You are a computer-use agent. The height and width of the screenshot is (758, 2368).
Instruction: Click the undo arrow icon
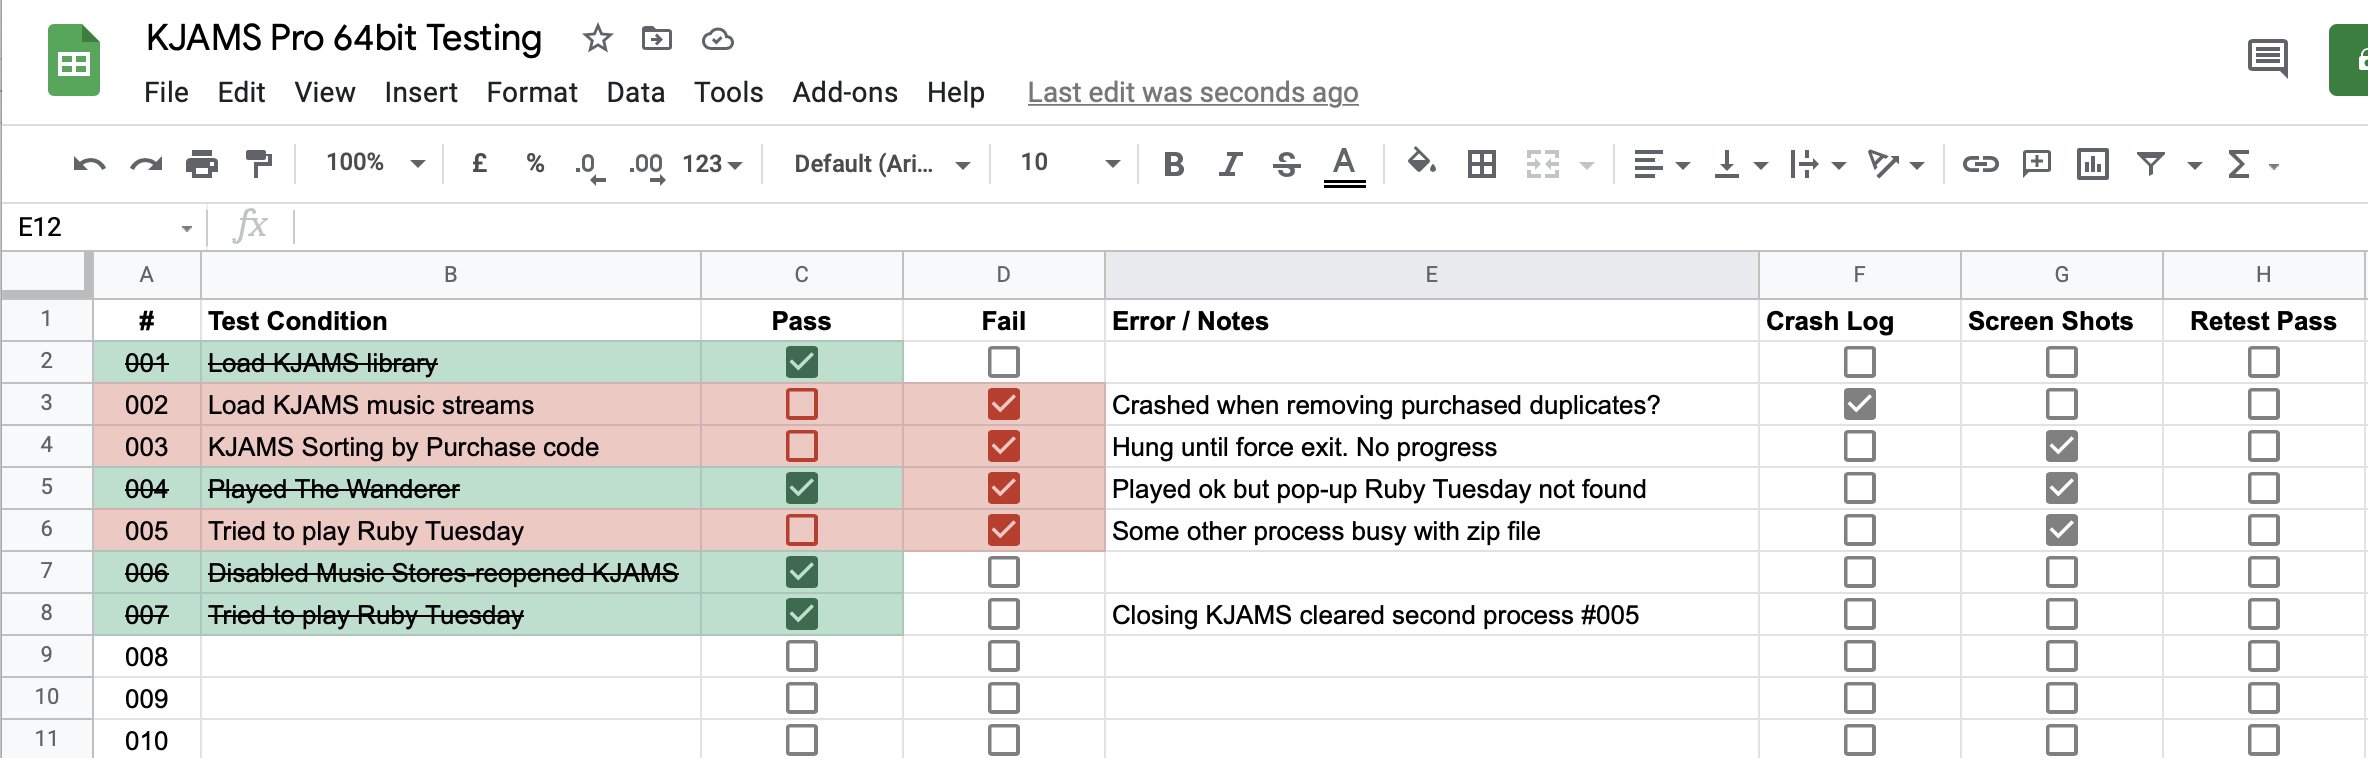click(x=89, y=164)
